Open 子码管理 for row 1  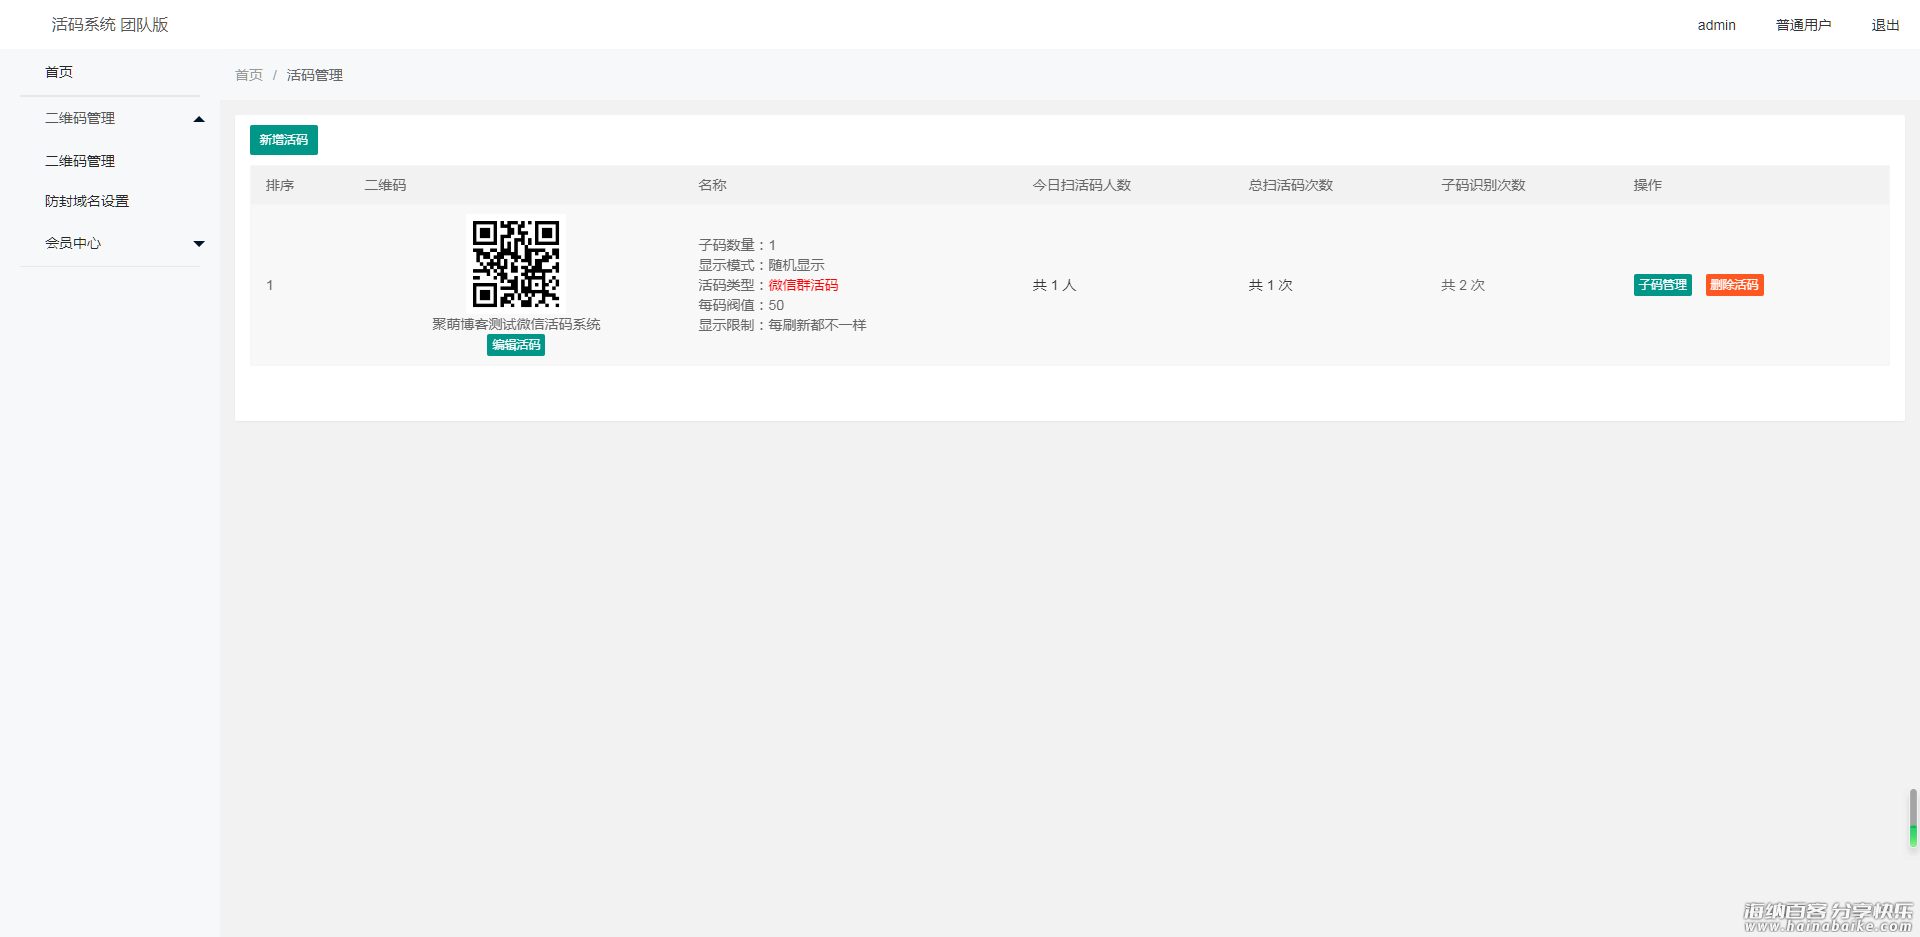click(1663, 285)
